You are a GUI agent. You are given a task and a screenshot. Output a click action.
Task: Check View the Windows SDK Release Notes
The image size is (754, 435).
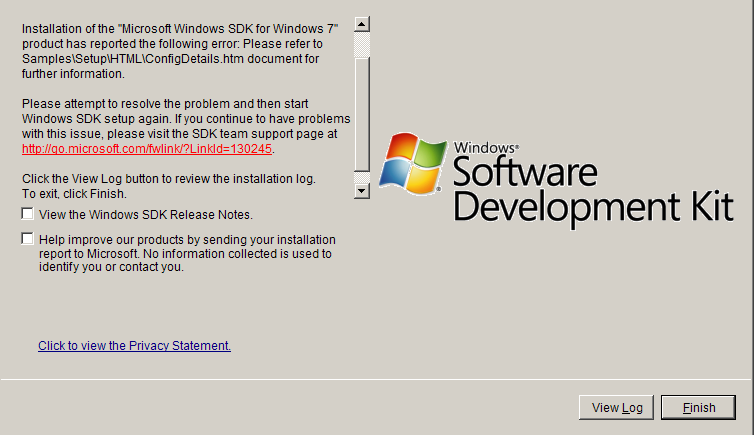[28, 214]
